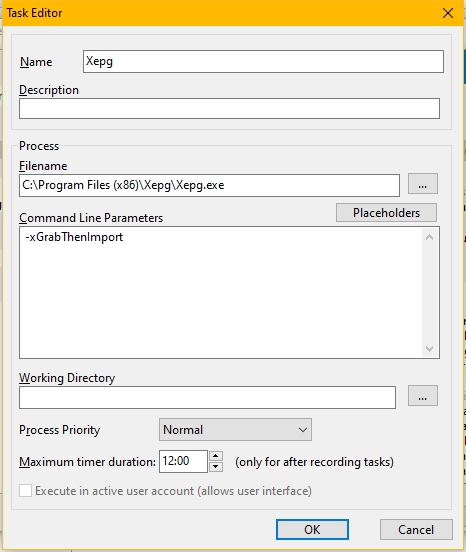This screenshot has width=466, height=552.
Task: Click inside the Command Line Parameters box
Action: [x=222, y=293]
